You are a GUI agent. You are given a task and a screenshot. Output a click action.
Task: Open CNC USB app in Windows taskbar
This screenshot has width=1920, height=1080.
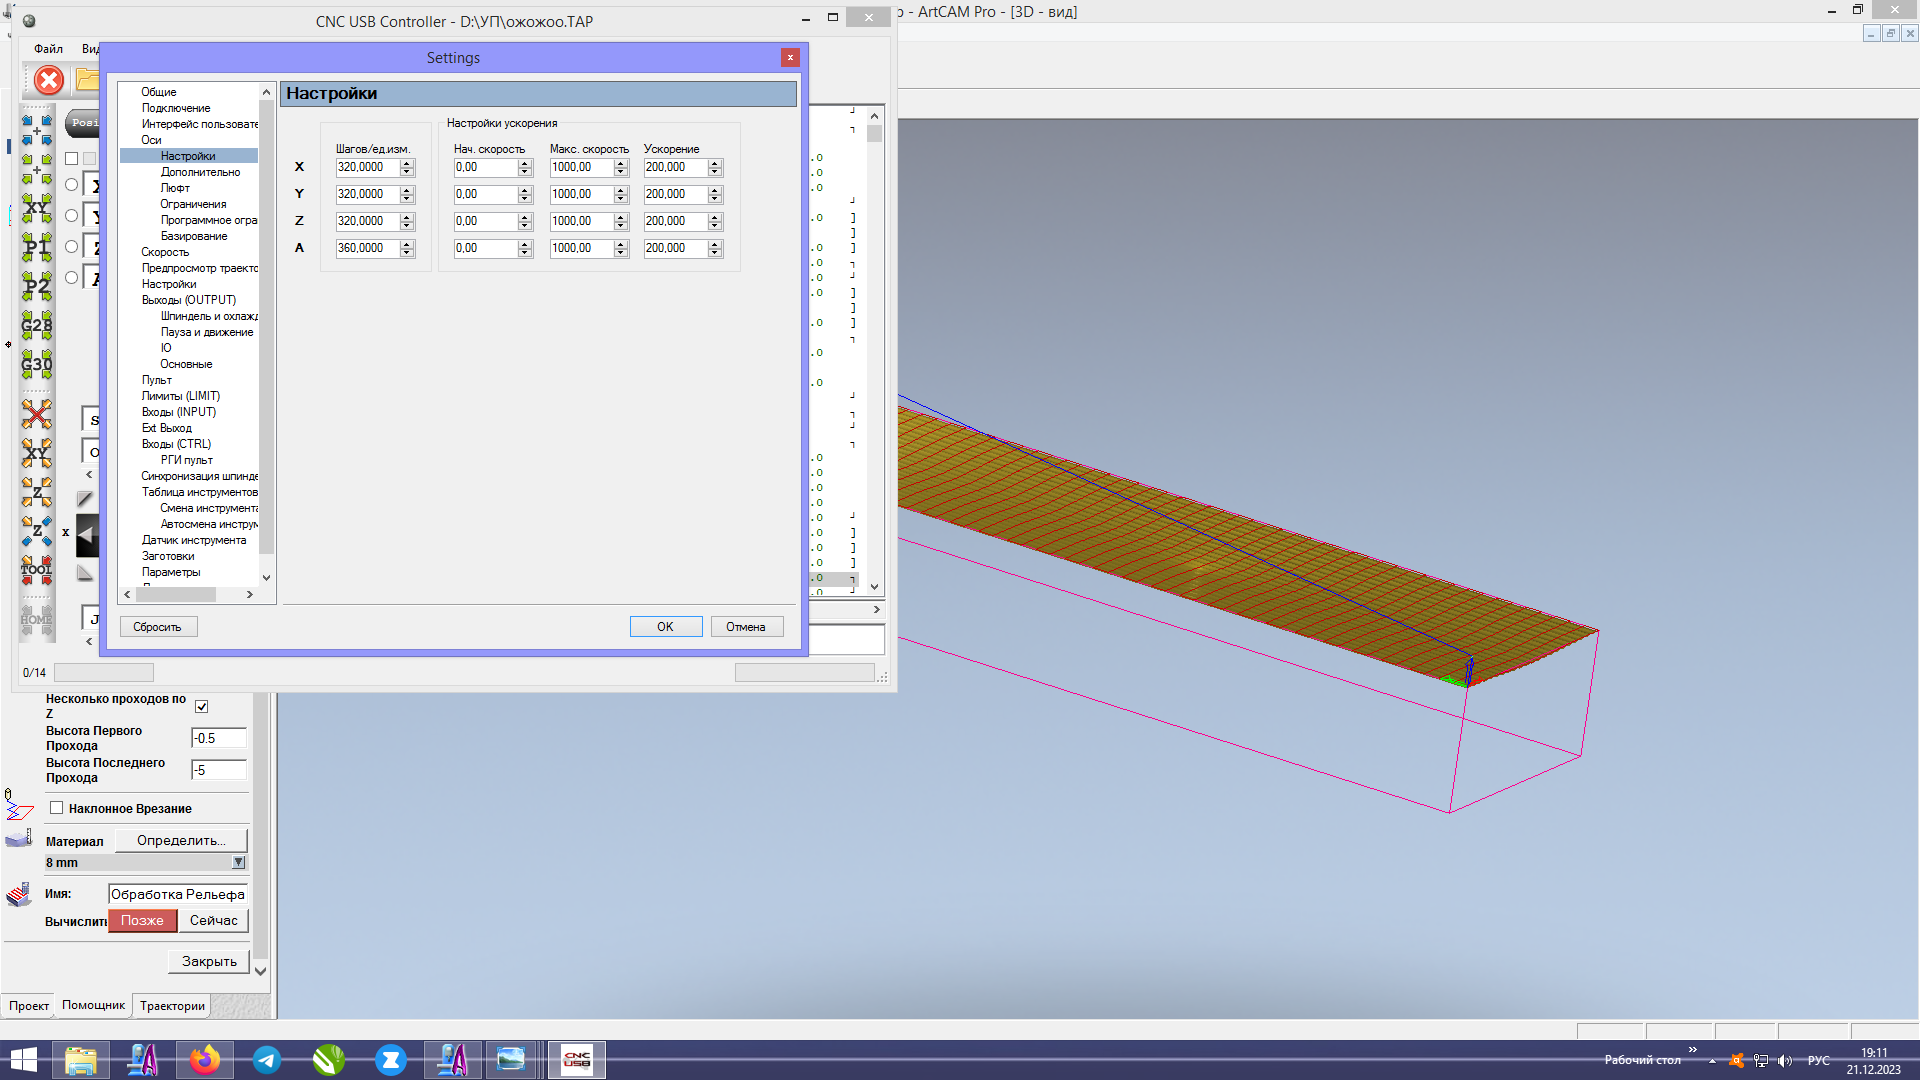pos(577,1060)
